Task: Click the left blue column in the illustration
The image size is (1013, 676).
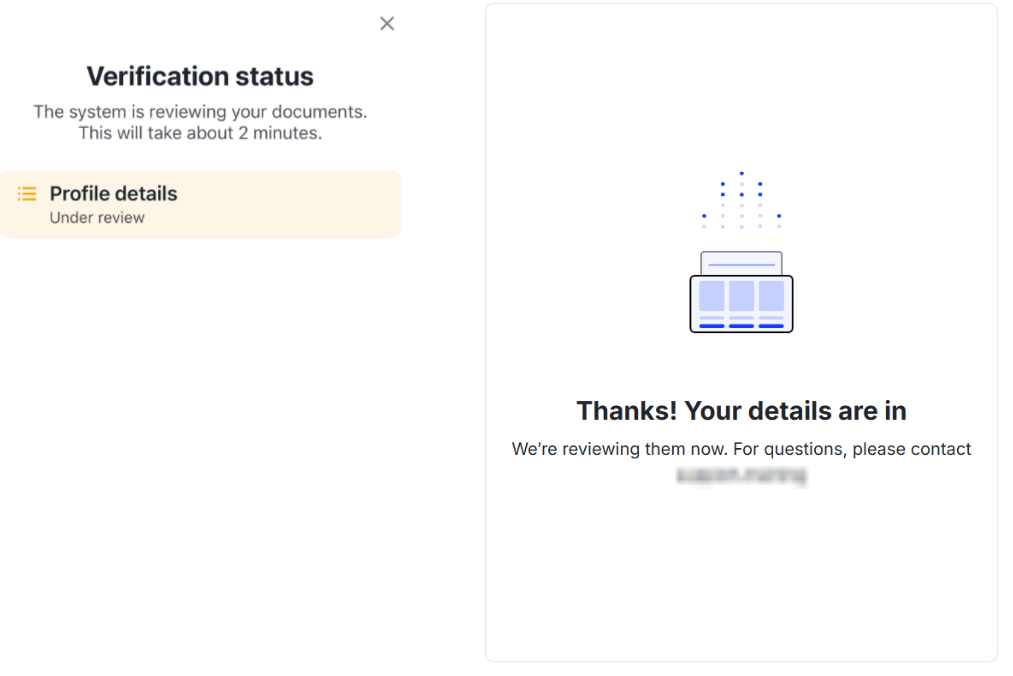Action: [712, 296]
